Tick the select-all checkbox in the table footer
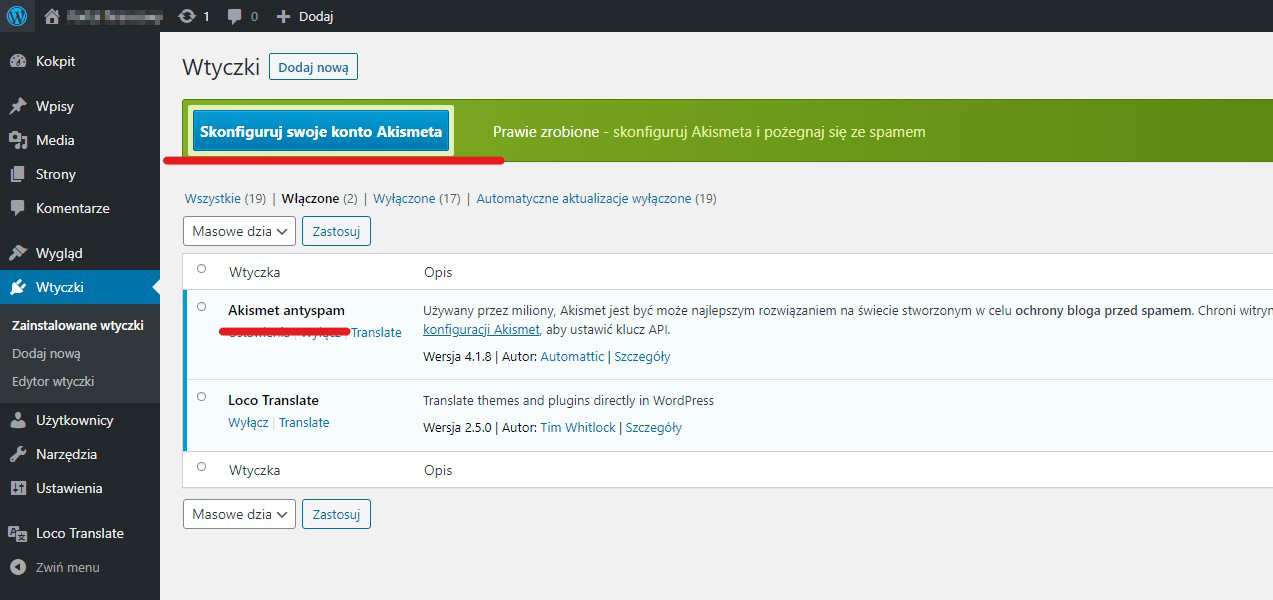The height and width of the screenshot is (600, 1273). tap(202, 467)
